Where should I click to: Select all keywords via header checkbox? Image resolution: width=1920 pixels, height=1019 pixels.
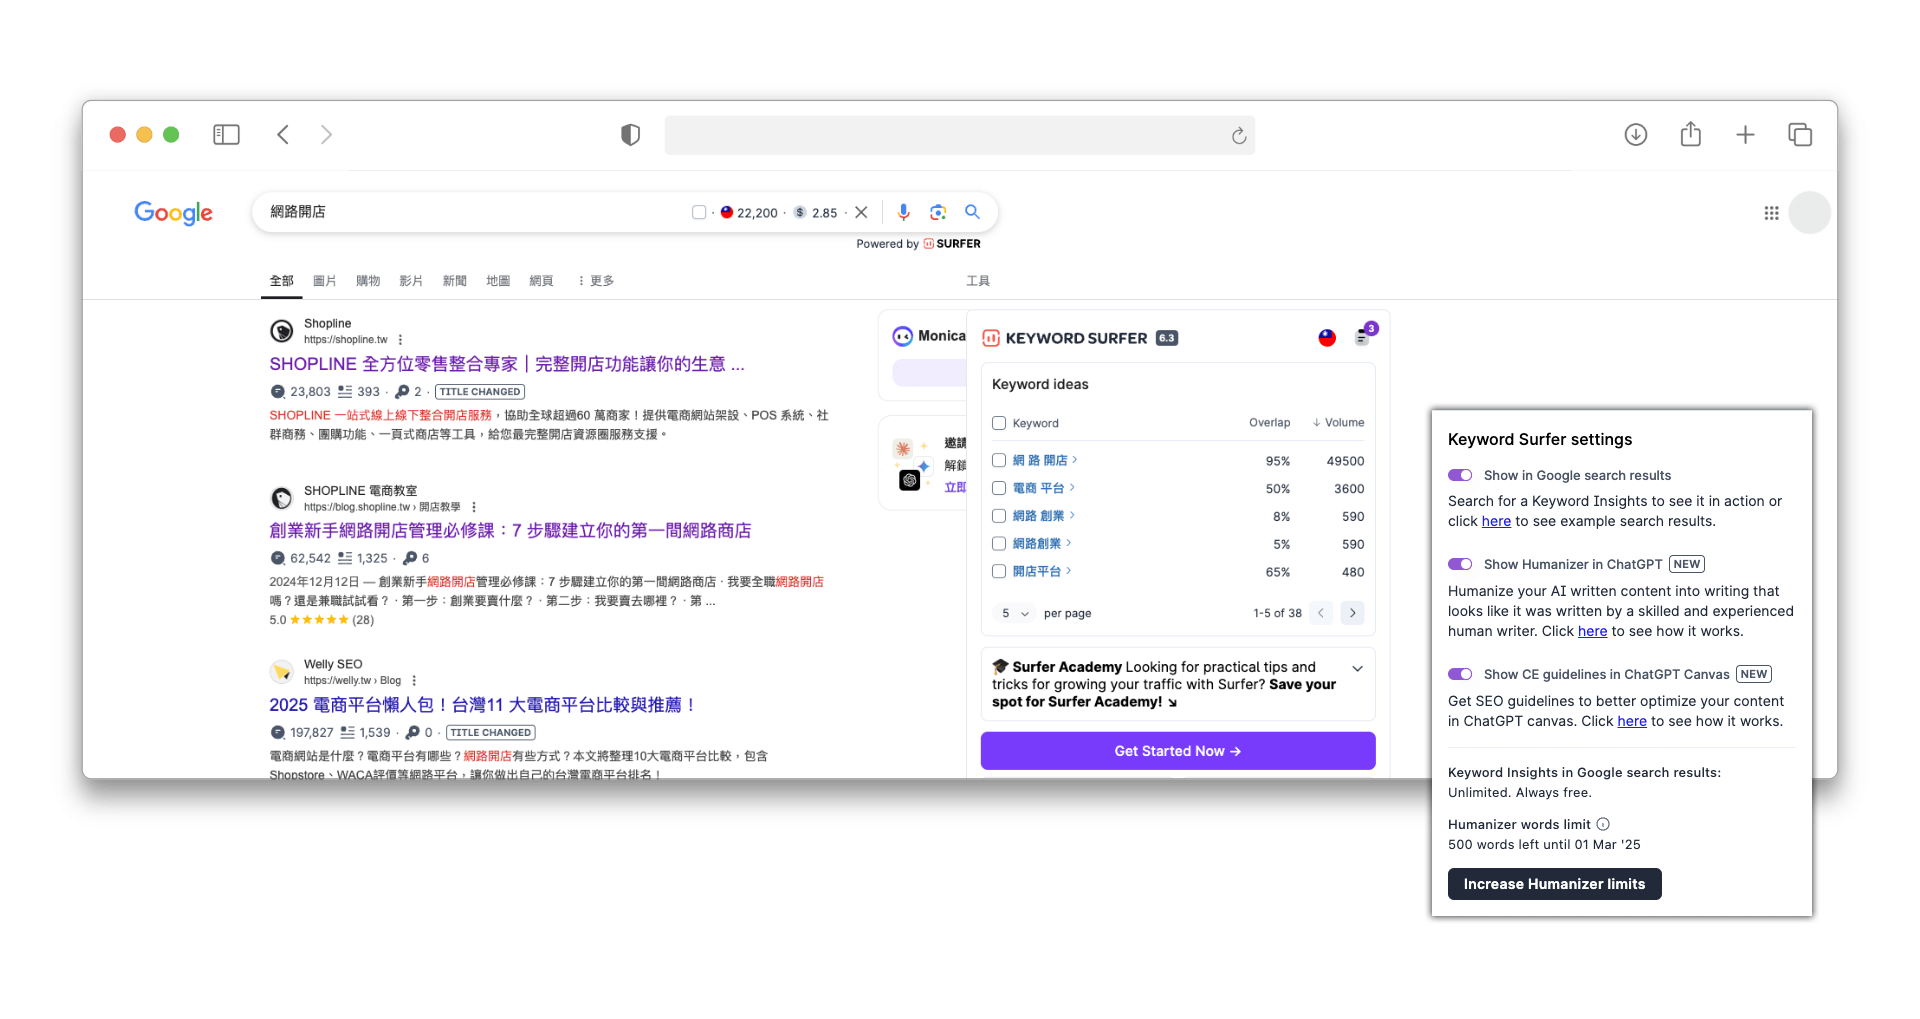(x=999, y=423)
